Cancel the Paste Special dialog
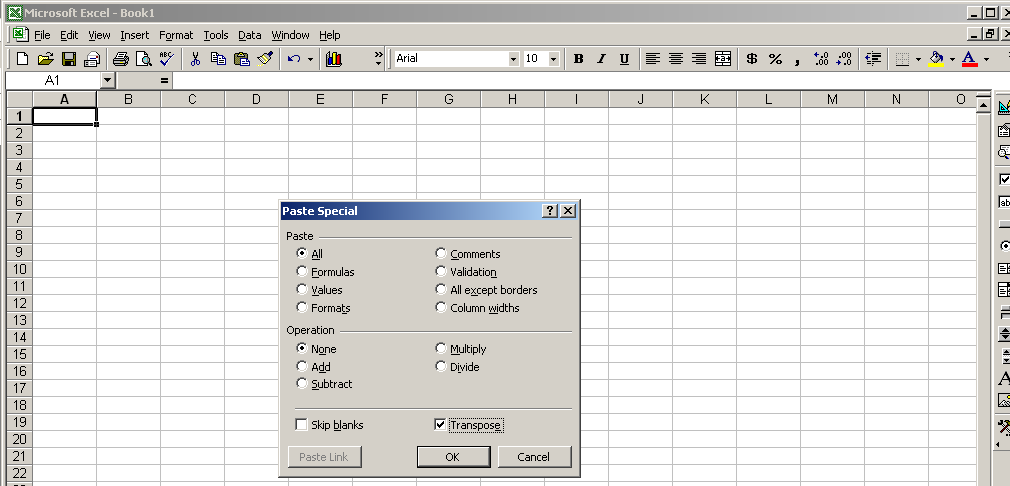This screenshot has width=1010, height=486. 534,457
